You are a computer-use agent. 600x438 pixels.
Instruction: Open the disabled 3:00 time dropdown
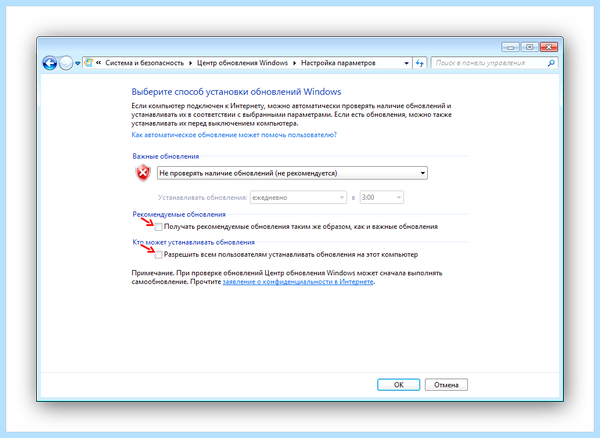coord(382,197)
